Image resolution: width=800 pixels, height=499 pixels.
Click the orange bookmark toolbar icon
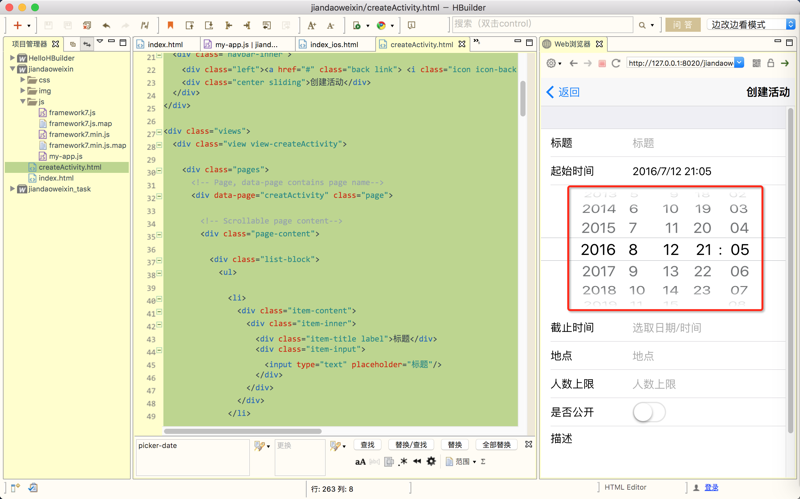(170, 25)
